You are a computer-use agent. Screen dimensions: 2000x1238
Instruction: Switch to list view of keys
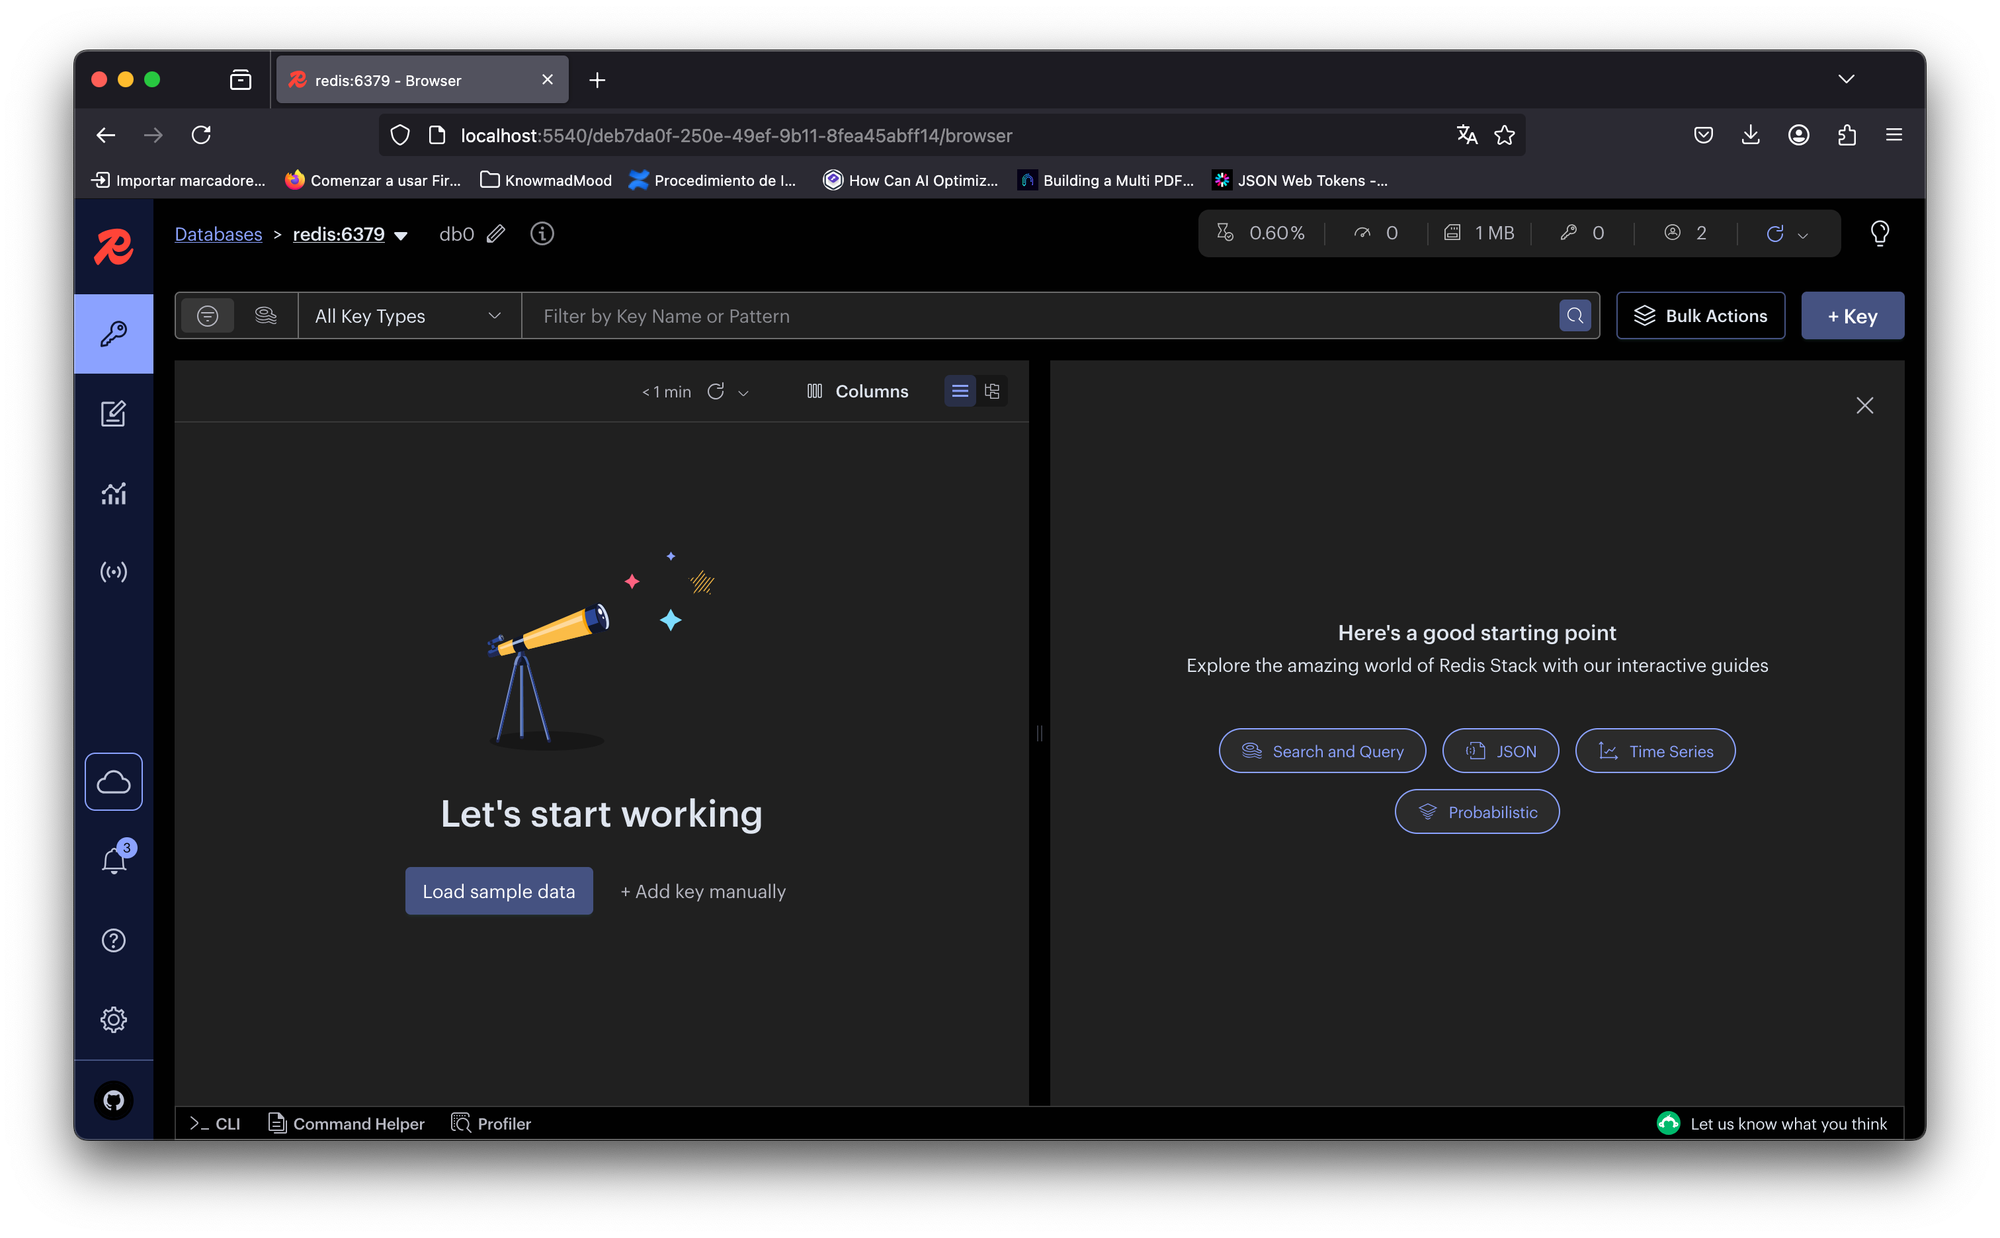[959, 391]
